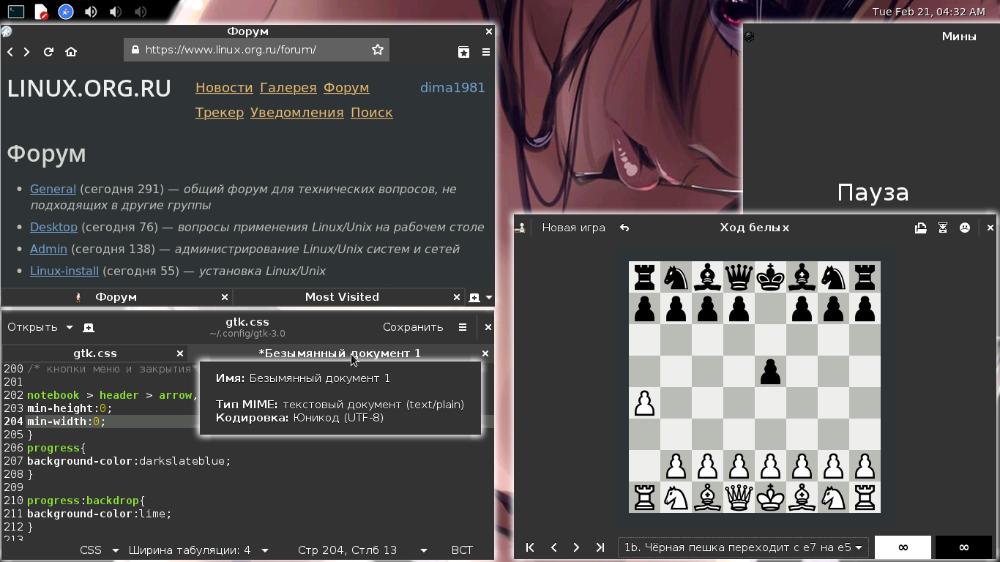Open the CSS syntax language dropdown
This screenshot has width=1000, height=562.
point(98,550)
